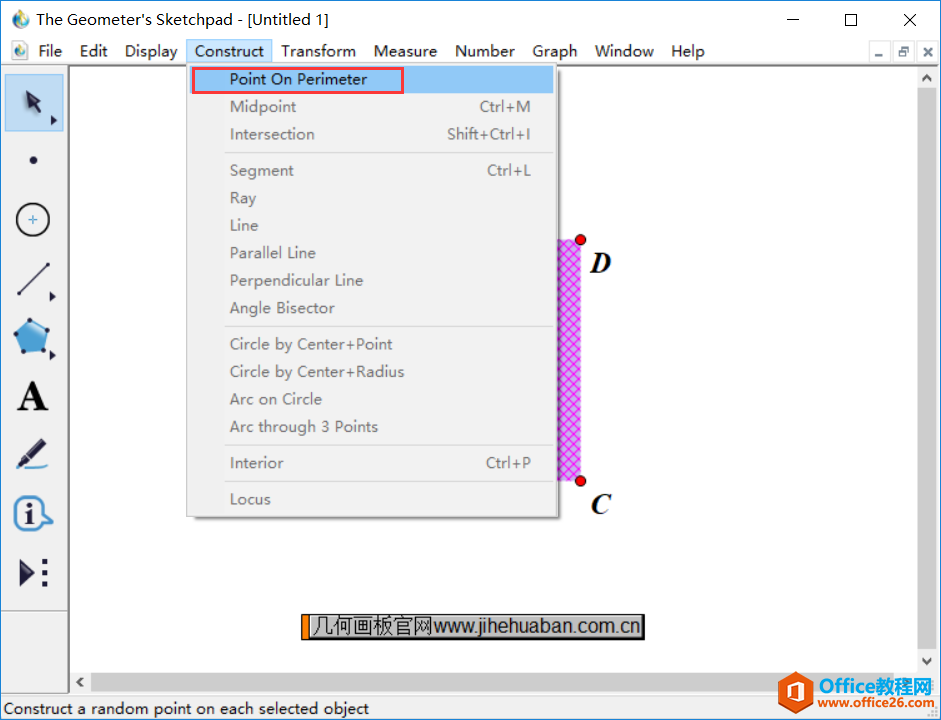Screen dimensions: 941x720
Task: Select red point C on the sketch
Action: 580,481
